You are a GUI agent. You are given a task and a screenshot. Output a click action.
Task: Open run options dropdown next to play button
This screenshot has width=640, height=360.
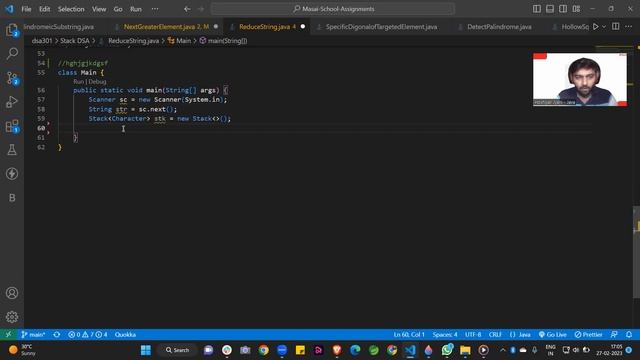coord(604,27)
